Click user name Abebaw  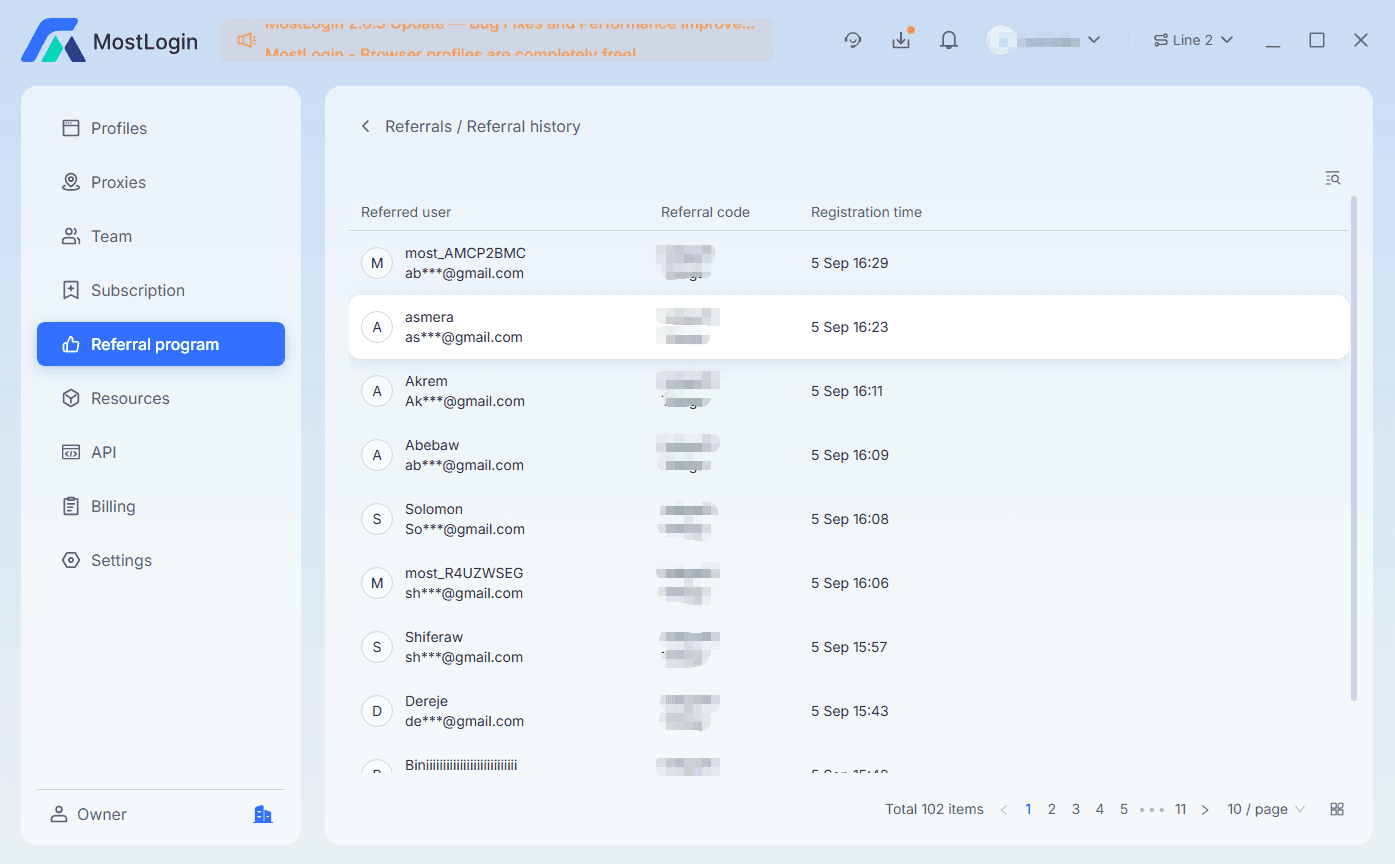432,445
